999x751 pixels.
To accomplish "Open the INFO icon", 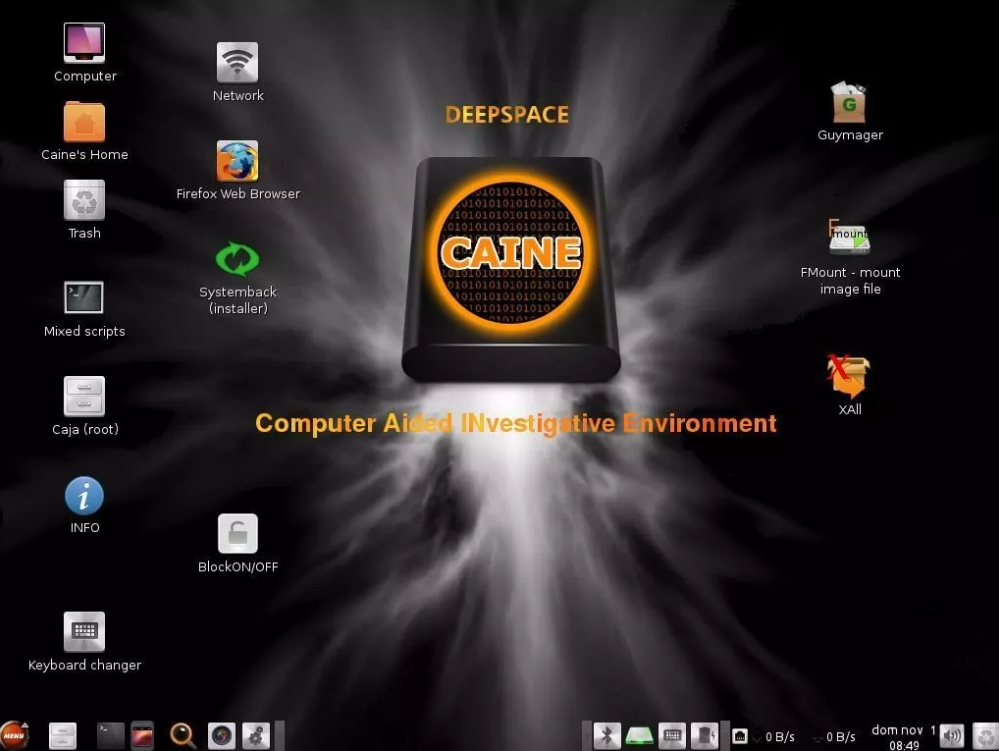I will [x=84, y=495].
